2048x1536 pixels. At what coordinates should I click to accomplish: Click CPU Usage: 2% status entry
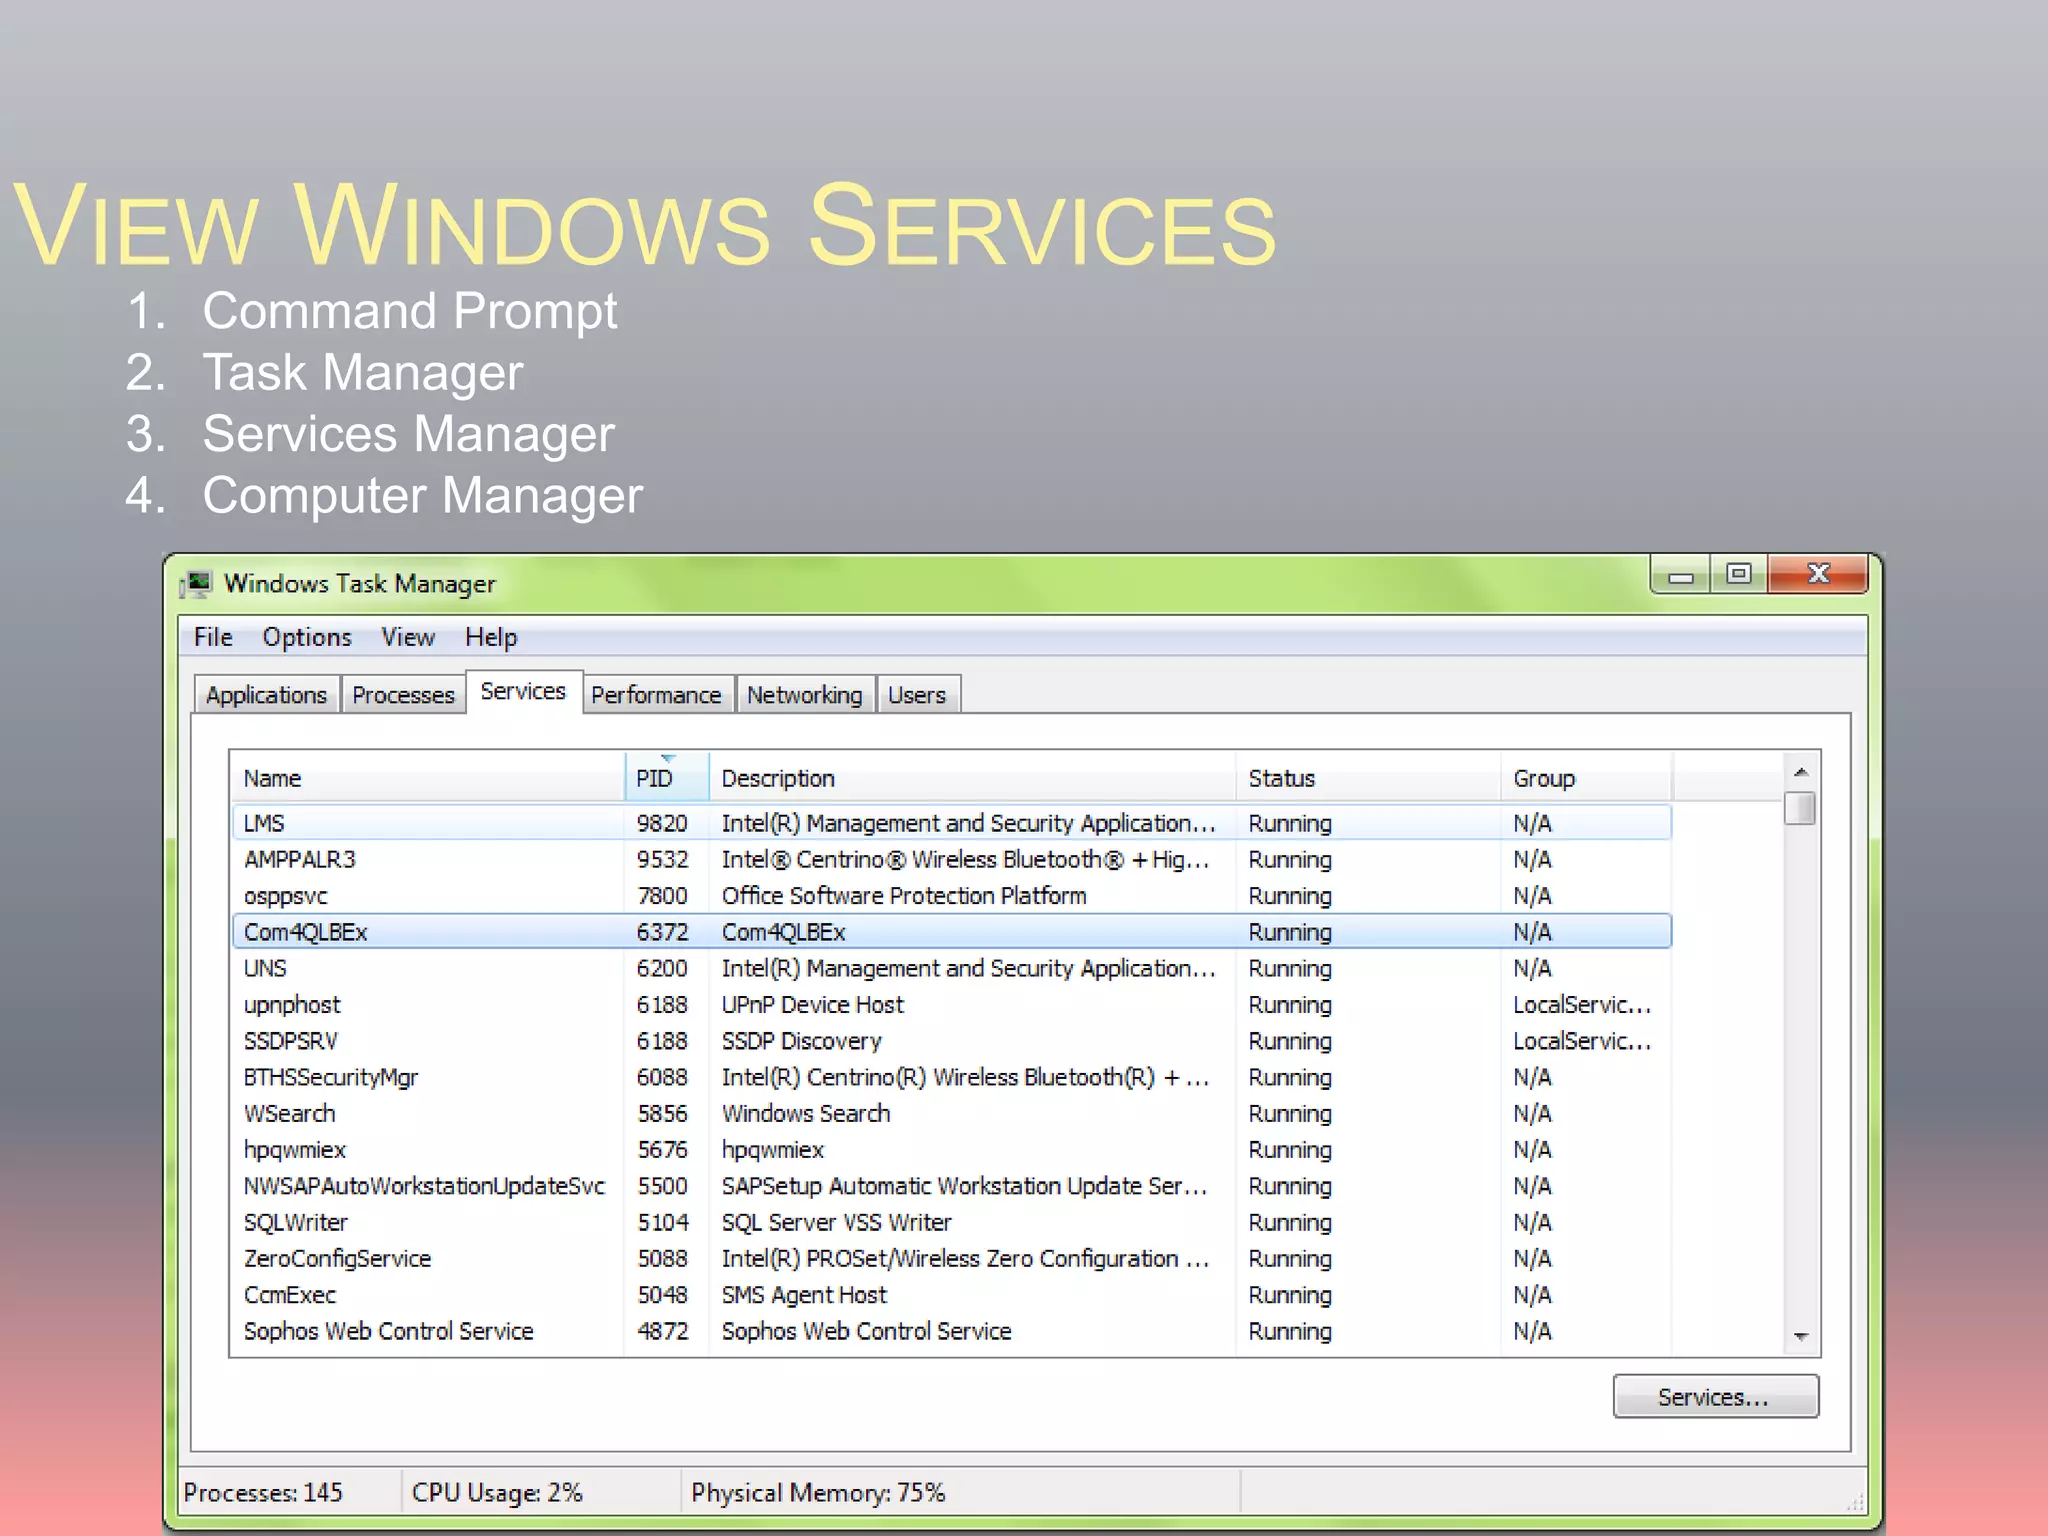point(497,1493)
